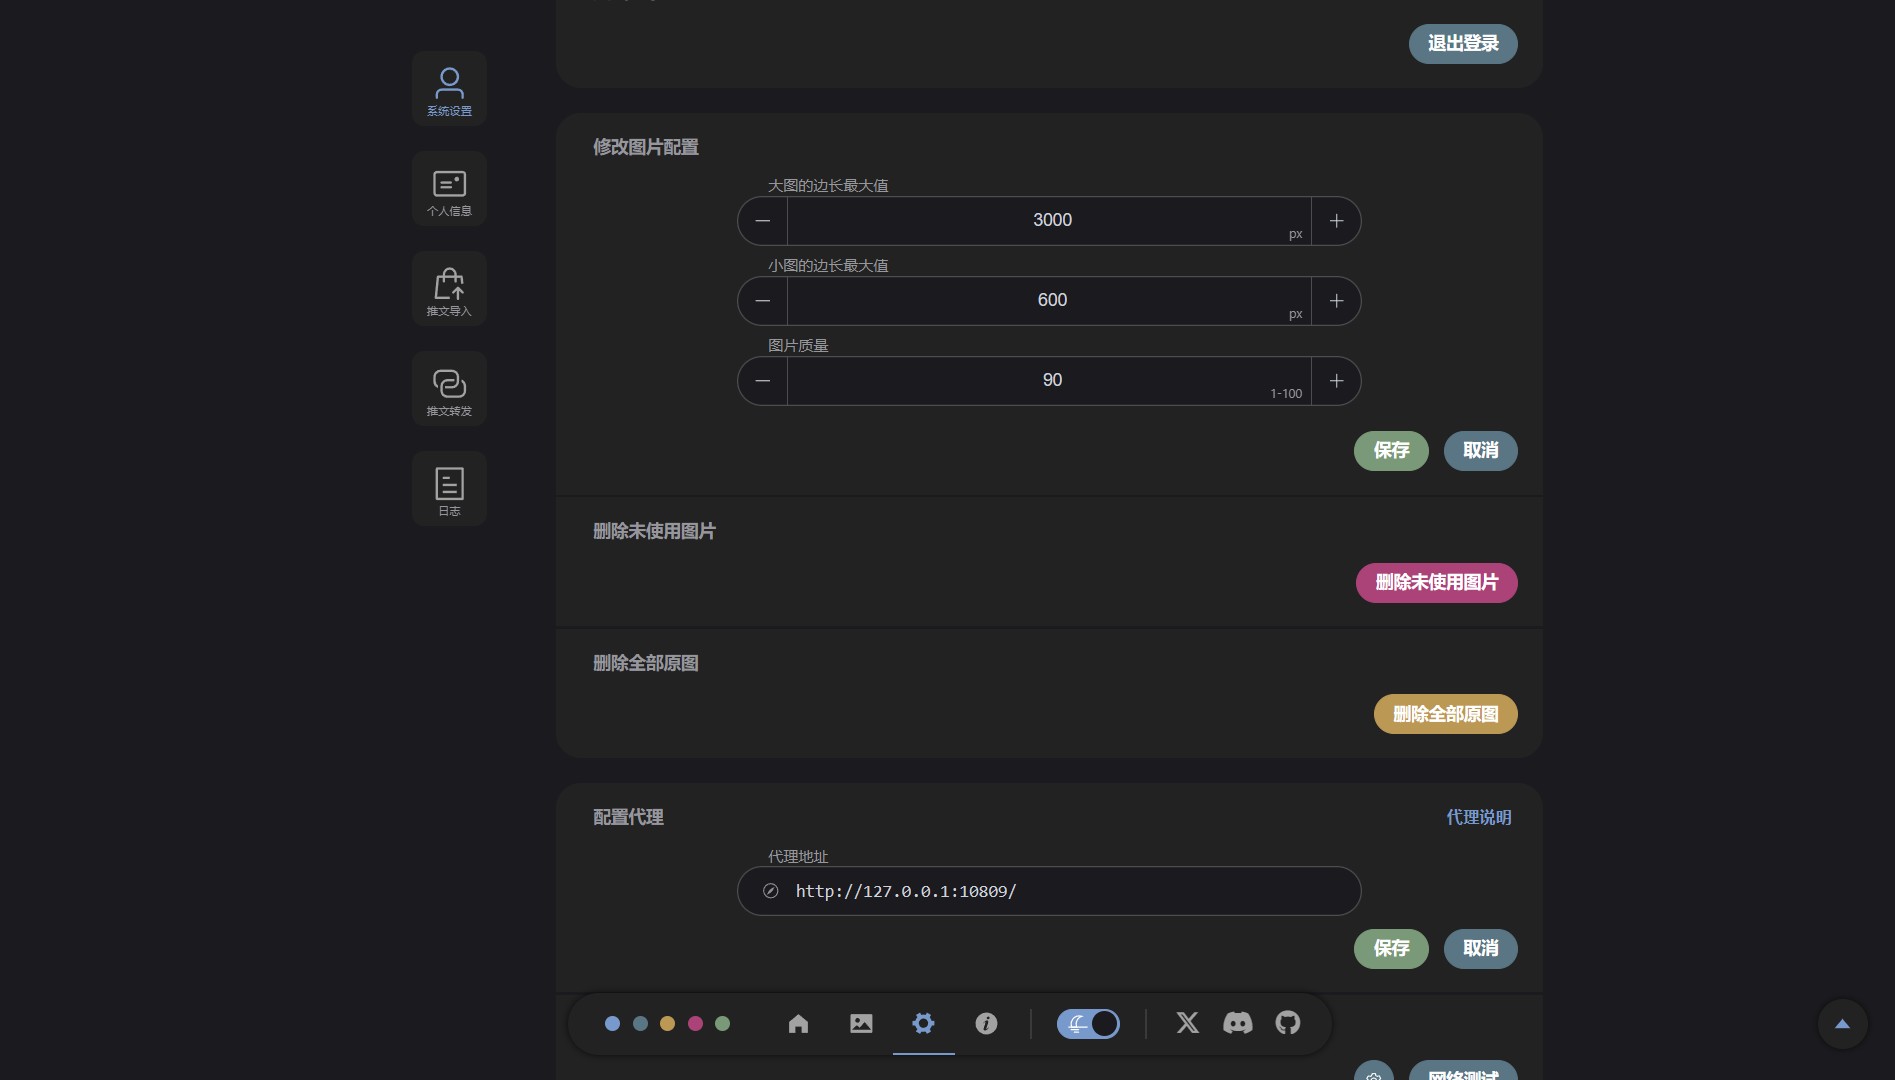Open the X (Twitter) link icon
Viewport: 1895px width, 1080px height.
pyautogui.click(x=1187, y=1023)
